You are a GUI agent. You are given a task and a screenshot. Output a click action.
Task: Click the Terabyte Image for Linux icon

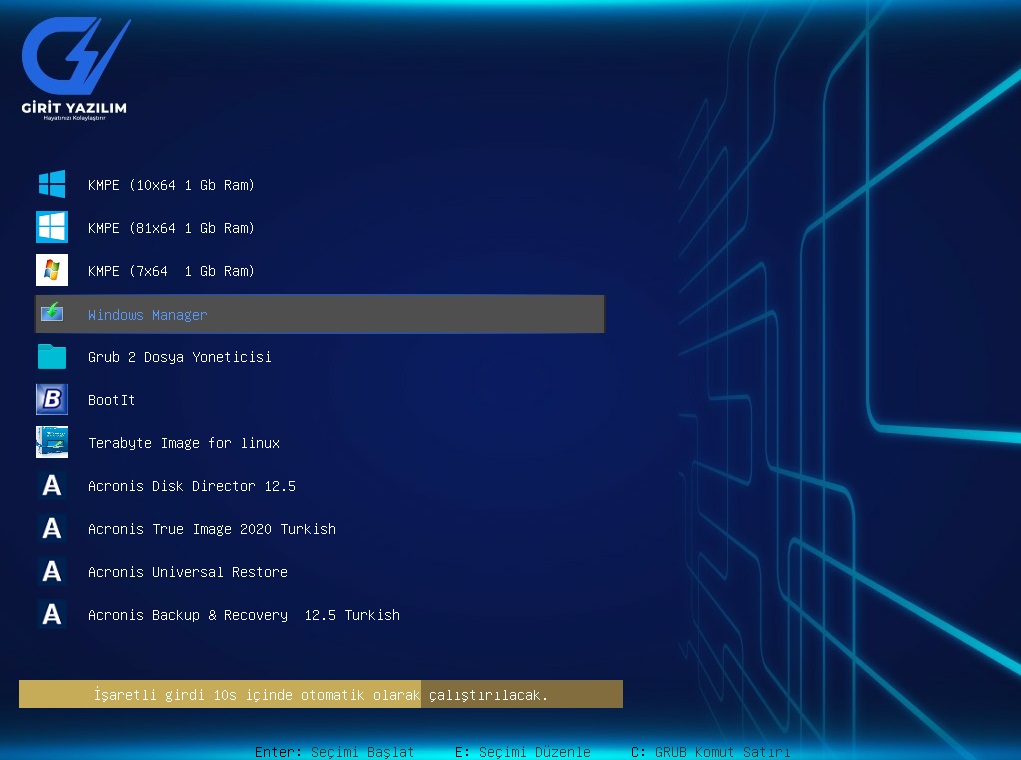pyautogui.click(x=52, y=442)
